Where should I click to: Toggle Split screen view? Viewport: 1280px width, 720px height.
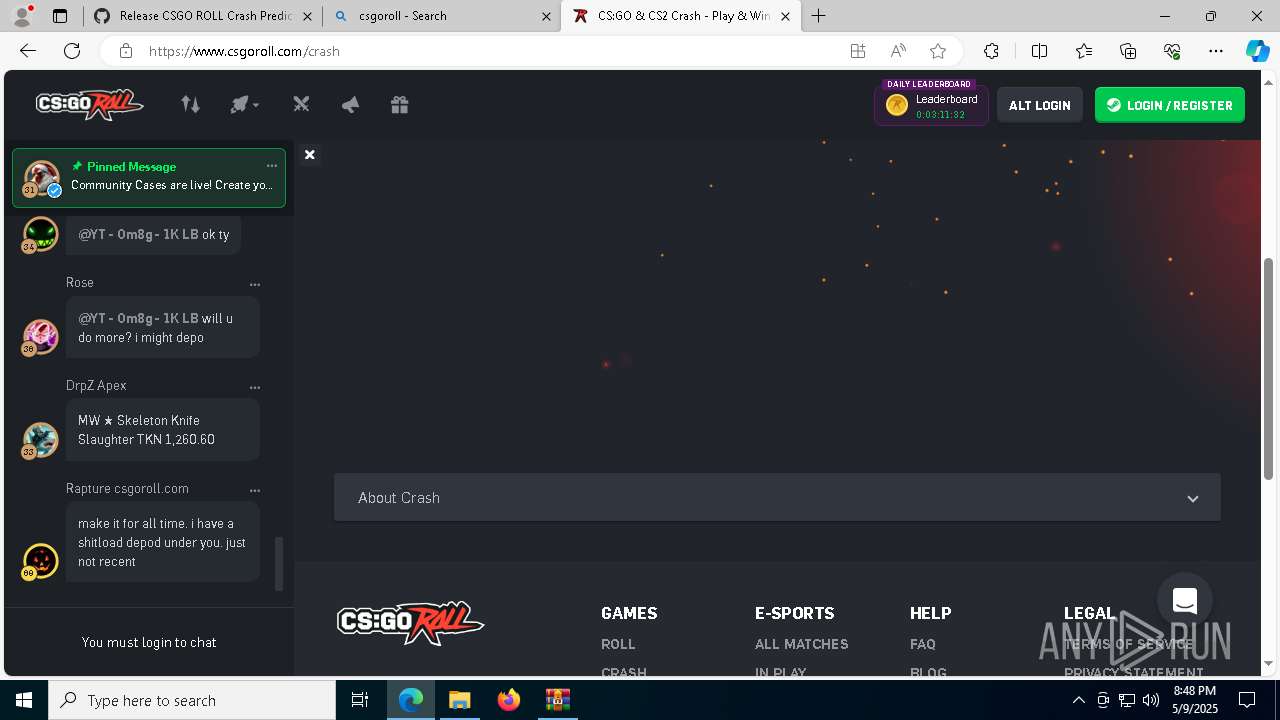pyautogui.click(x=1039, y=51)
